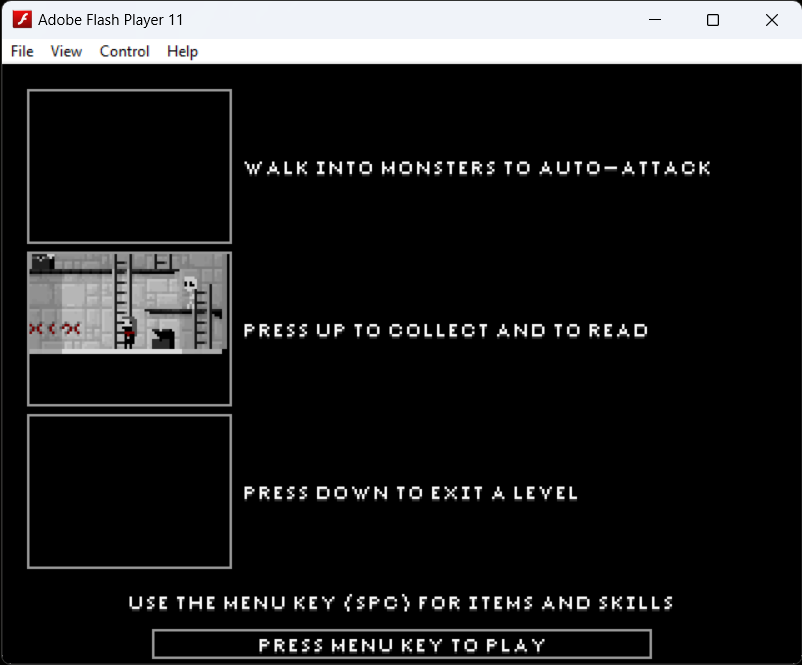Screen dimensions: 802x665
Task: Click the "Press up to collect and to read" text
Action: [445, 330]
